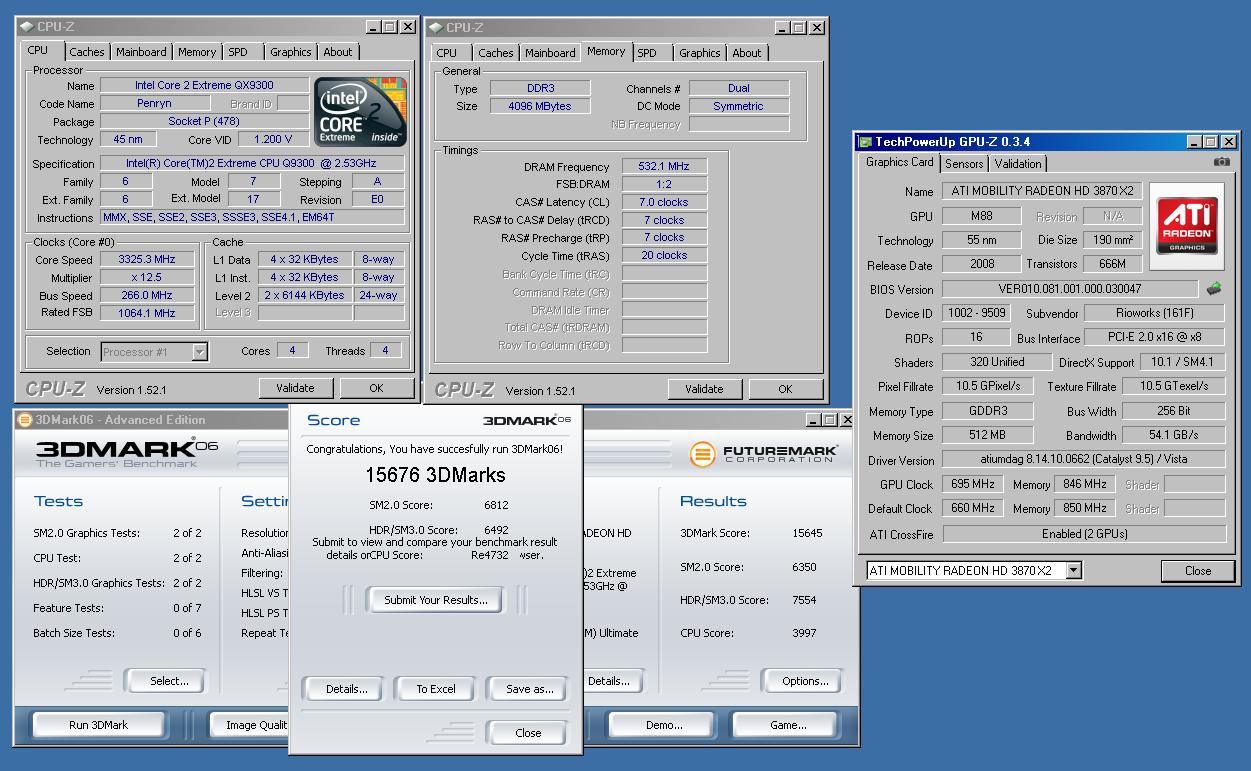Click the Memory Size 4096 MBytes field
The image size is (1251, 771).
[x=540, y=106]
